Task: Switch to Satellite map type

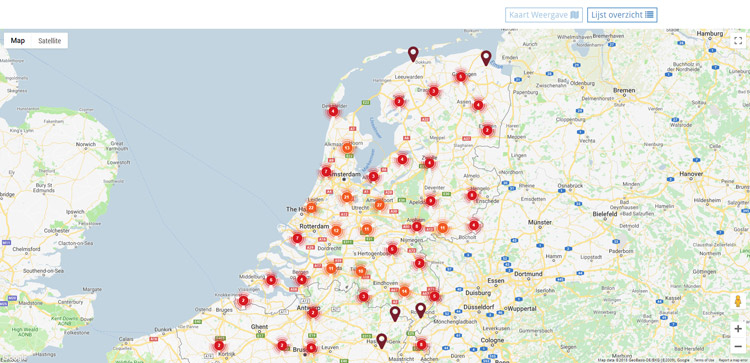Action: [50, 41]
